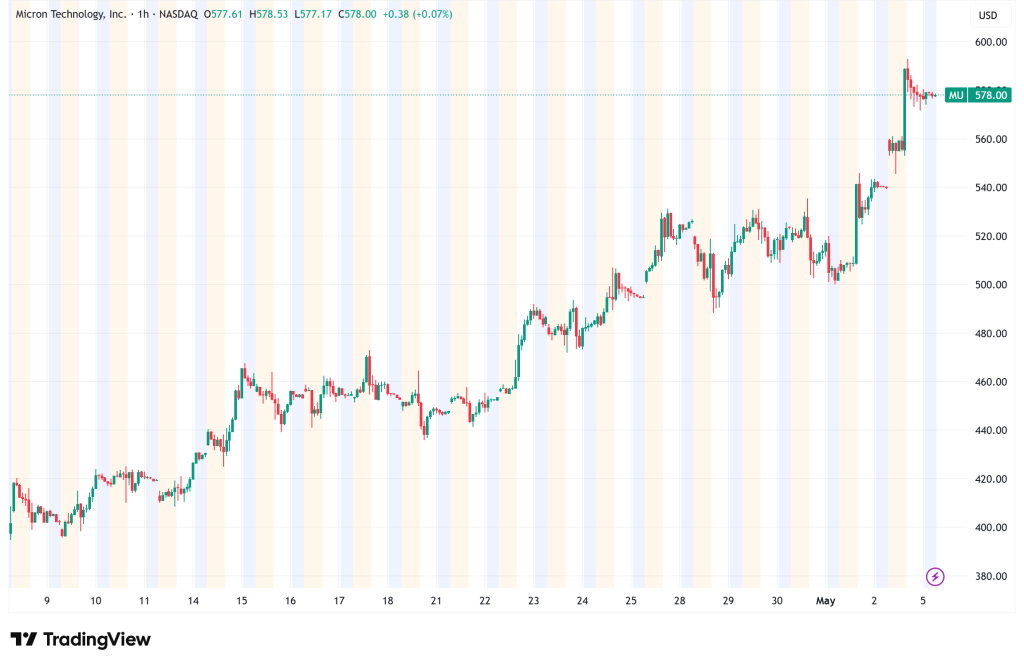Click the 1h interval label
The height and width of the screenshot is (666, 1024).
tap(143, 14)
